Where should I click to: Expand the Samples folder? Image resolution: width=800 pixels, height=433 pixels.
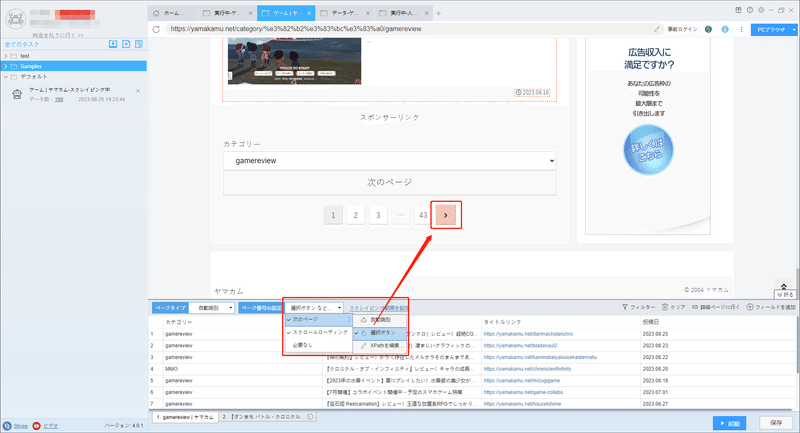[x=6, y=66]
